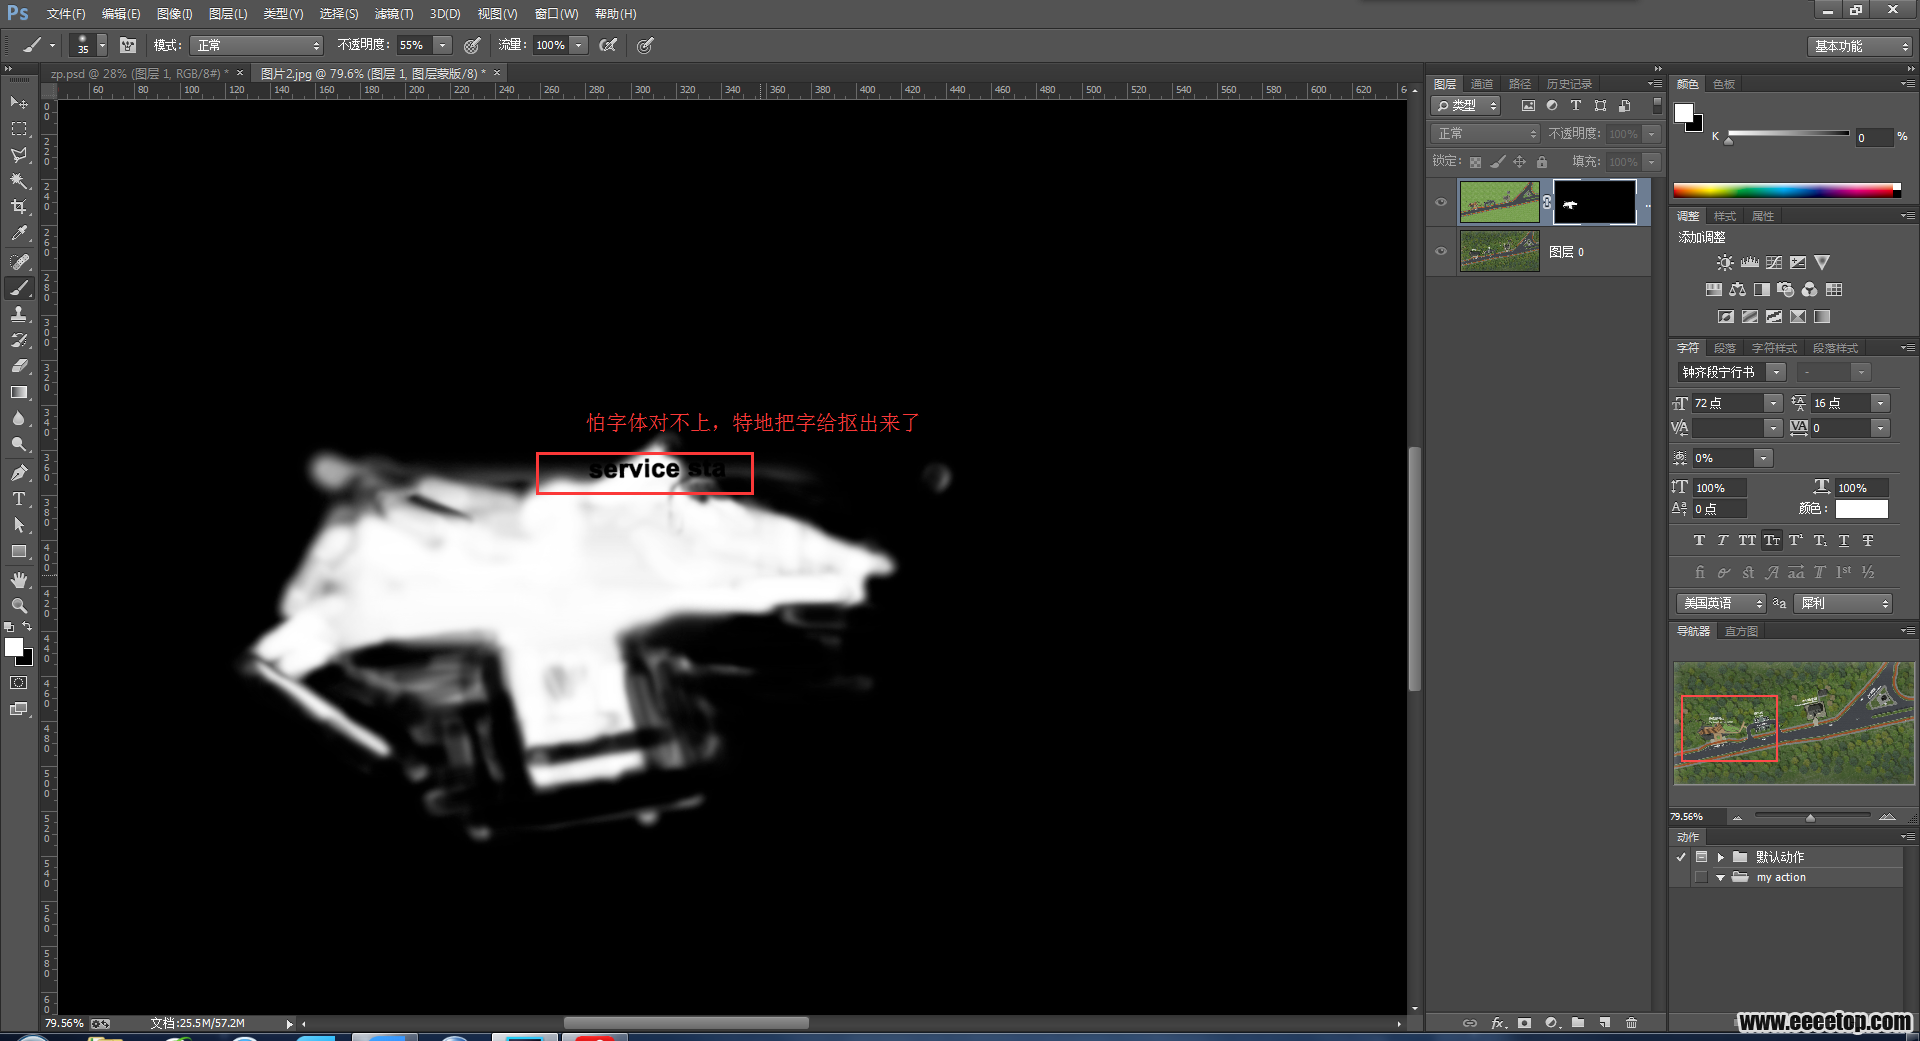Viewport: 1920px width, 1041px height.
Task: Select the Rectangular Marquee tool
Action: [19, 129]
